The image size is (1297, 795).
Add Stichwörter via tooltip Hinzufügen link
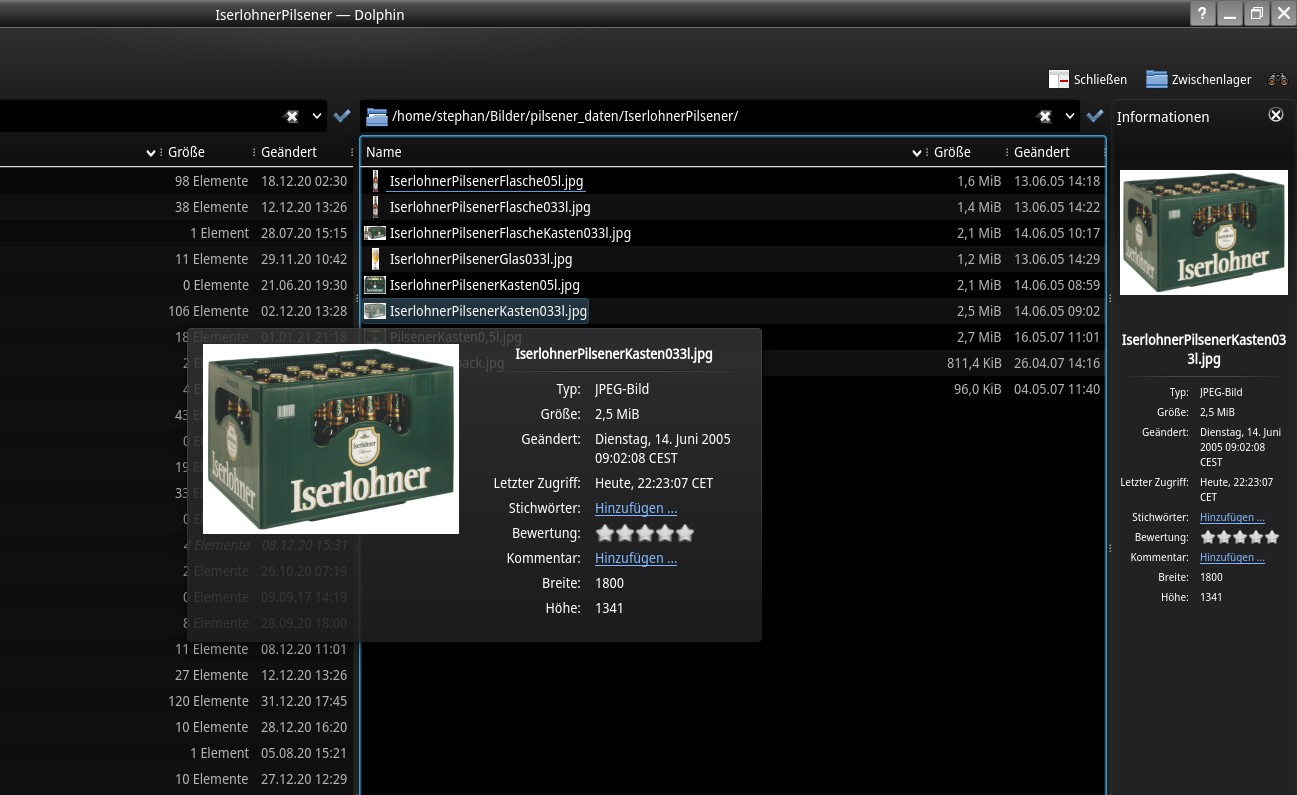coord(636,508)
